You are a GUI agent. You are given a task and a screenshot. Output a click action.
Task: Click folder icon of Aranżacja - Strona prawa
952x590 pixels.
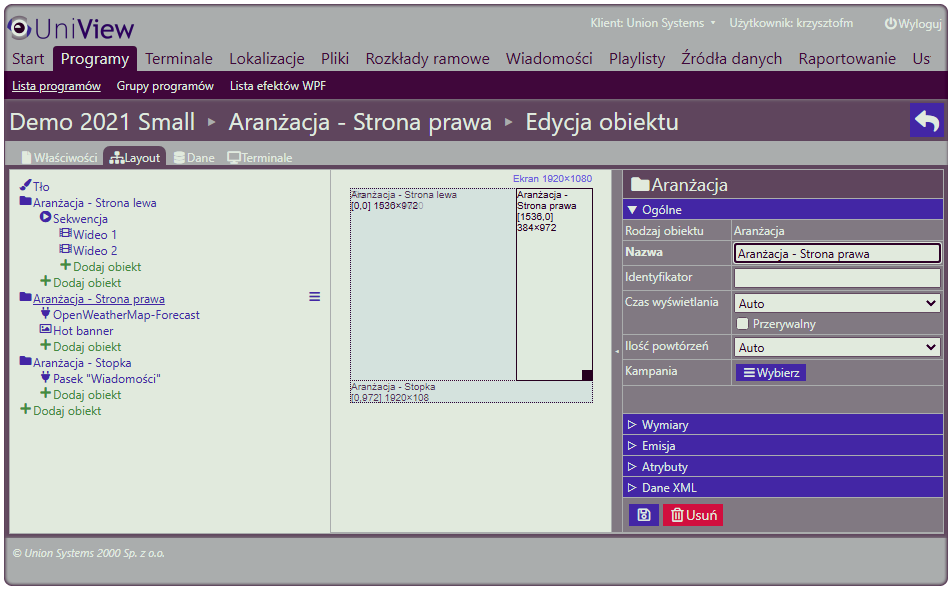[26, 297]
